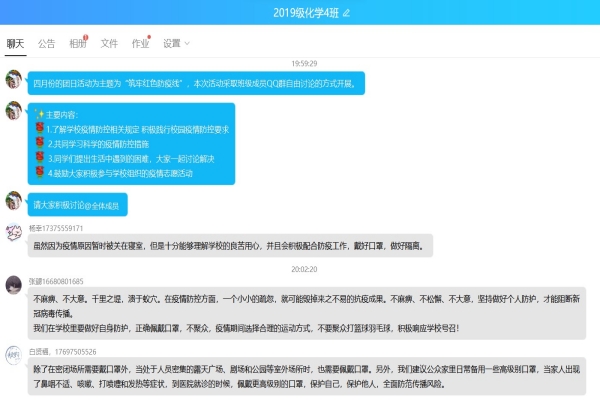Screen dimensions: 600x400
Task: Open the 相册 tab
Action: 77,43
